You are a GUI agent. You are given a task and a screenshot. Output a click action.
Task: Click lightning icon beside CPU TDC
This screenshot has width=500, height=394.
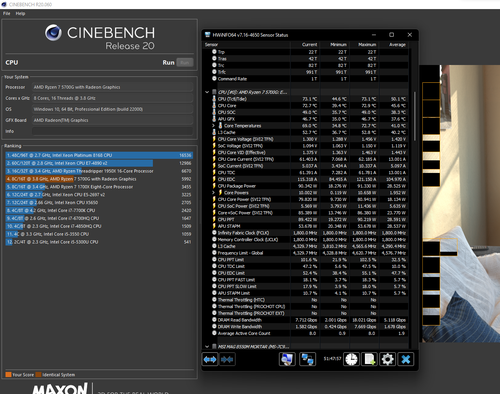coord(214,172)
